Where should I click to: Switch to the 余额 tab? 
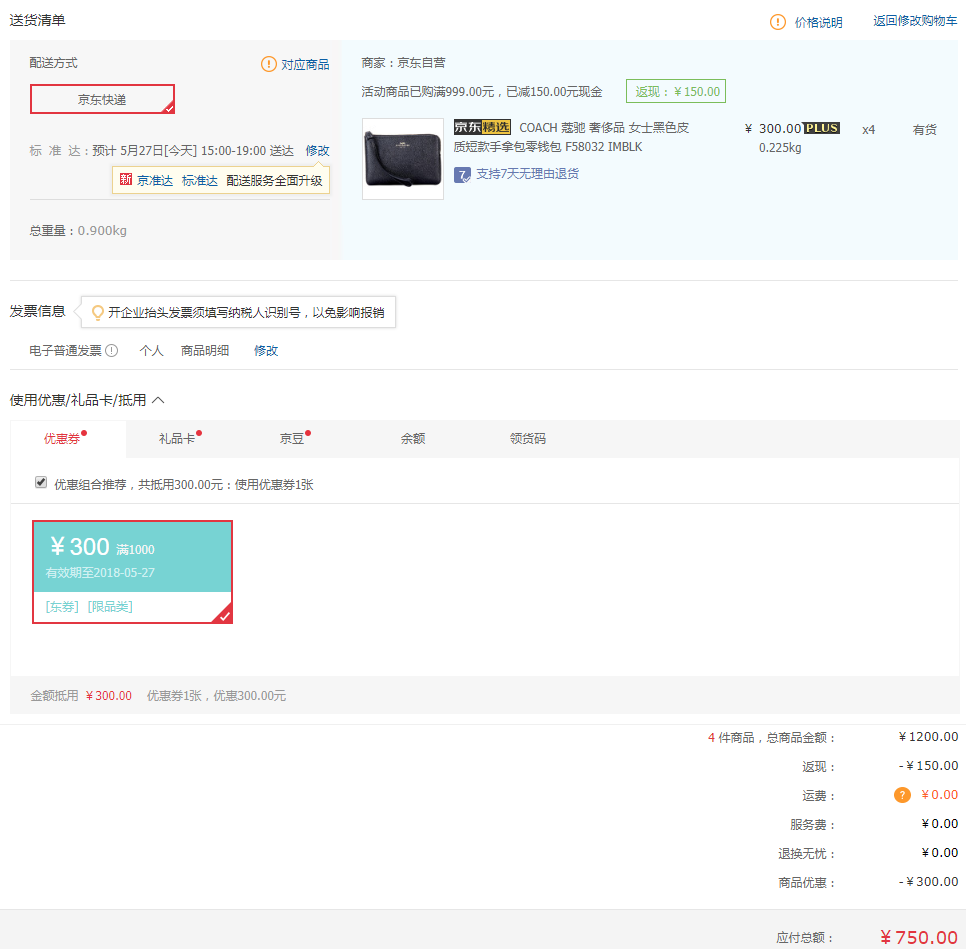(413, 438)
